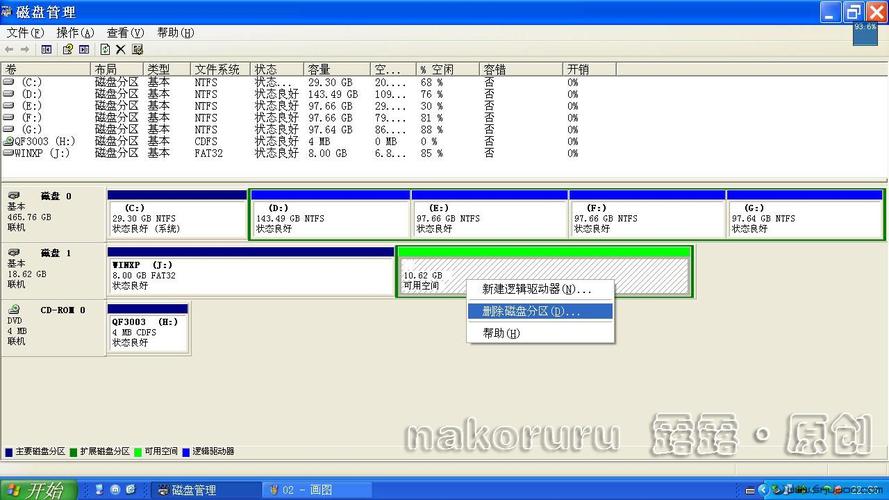This screenshot has width=889, height=500.
Task: Click the back arrow in the toolbar
Action: click(9, 49)
